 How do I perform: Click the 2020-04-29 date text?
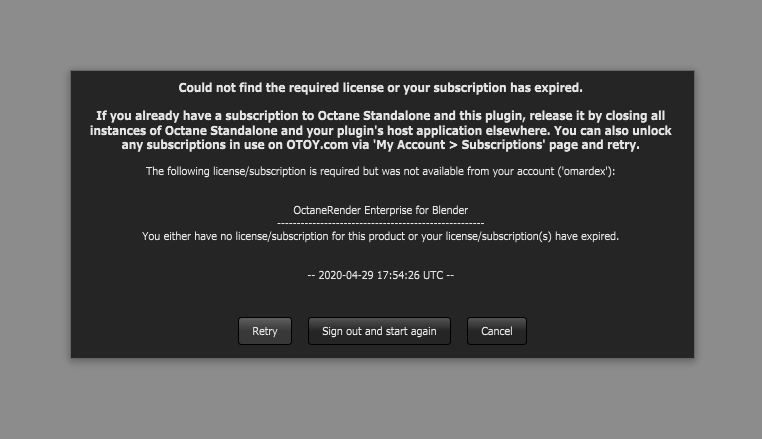(346, 275)
